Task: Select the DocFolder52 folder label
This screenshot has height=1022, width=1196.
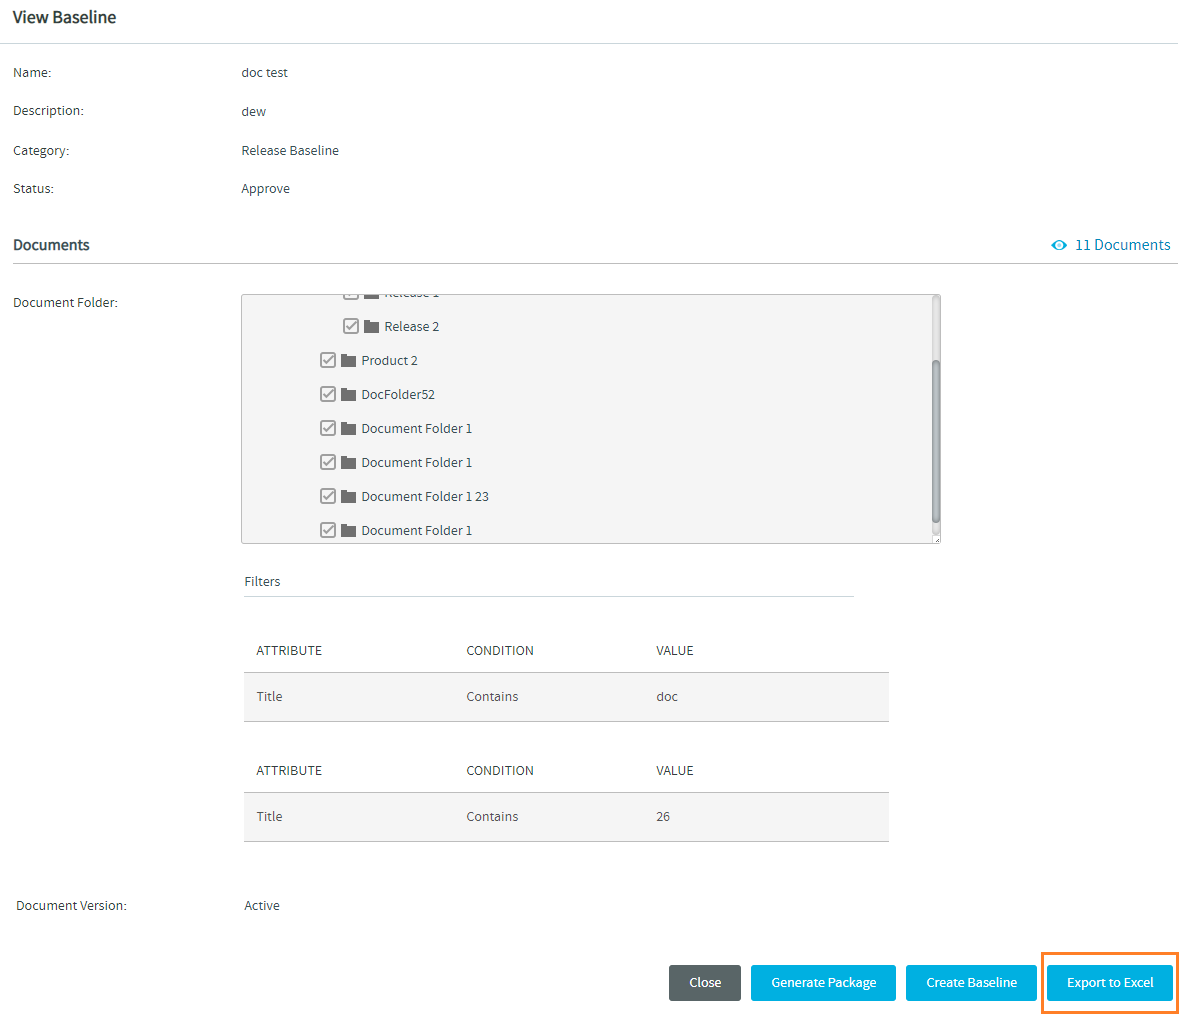Action: (x=398, y=394)
